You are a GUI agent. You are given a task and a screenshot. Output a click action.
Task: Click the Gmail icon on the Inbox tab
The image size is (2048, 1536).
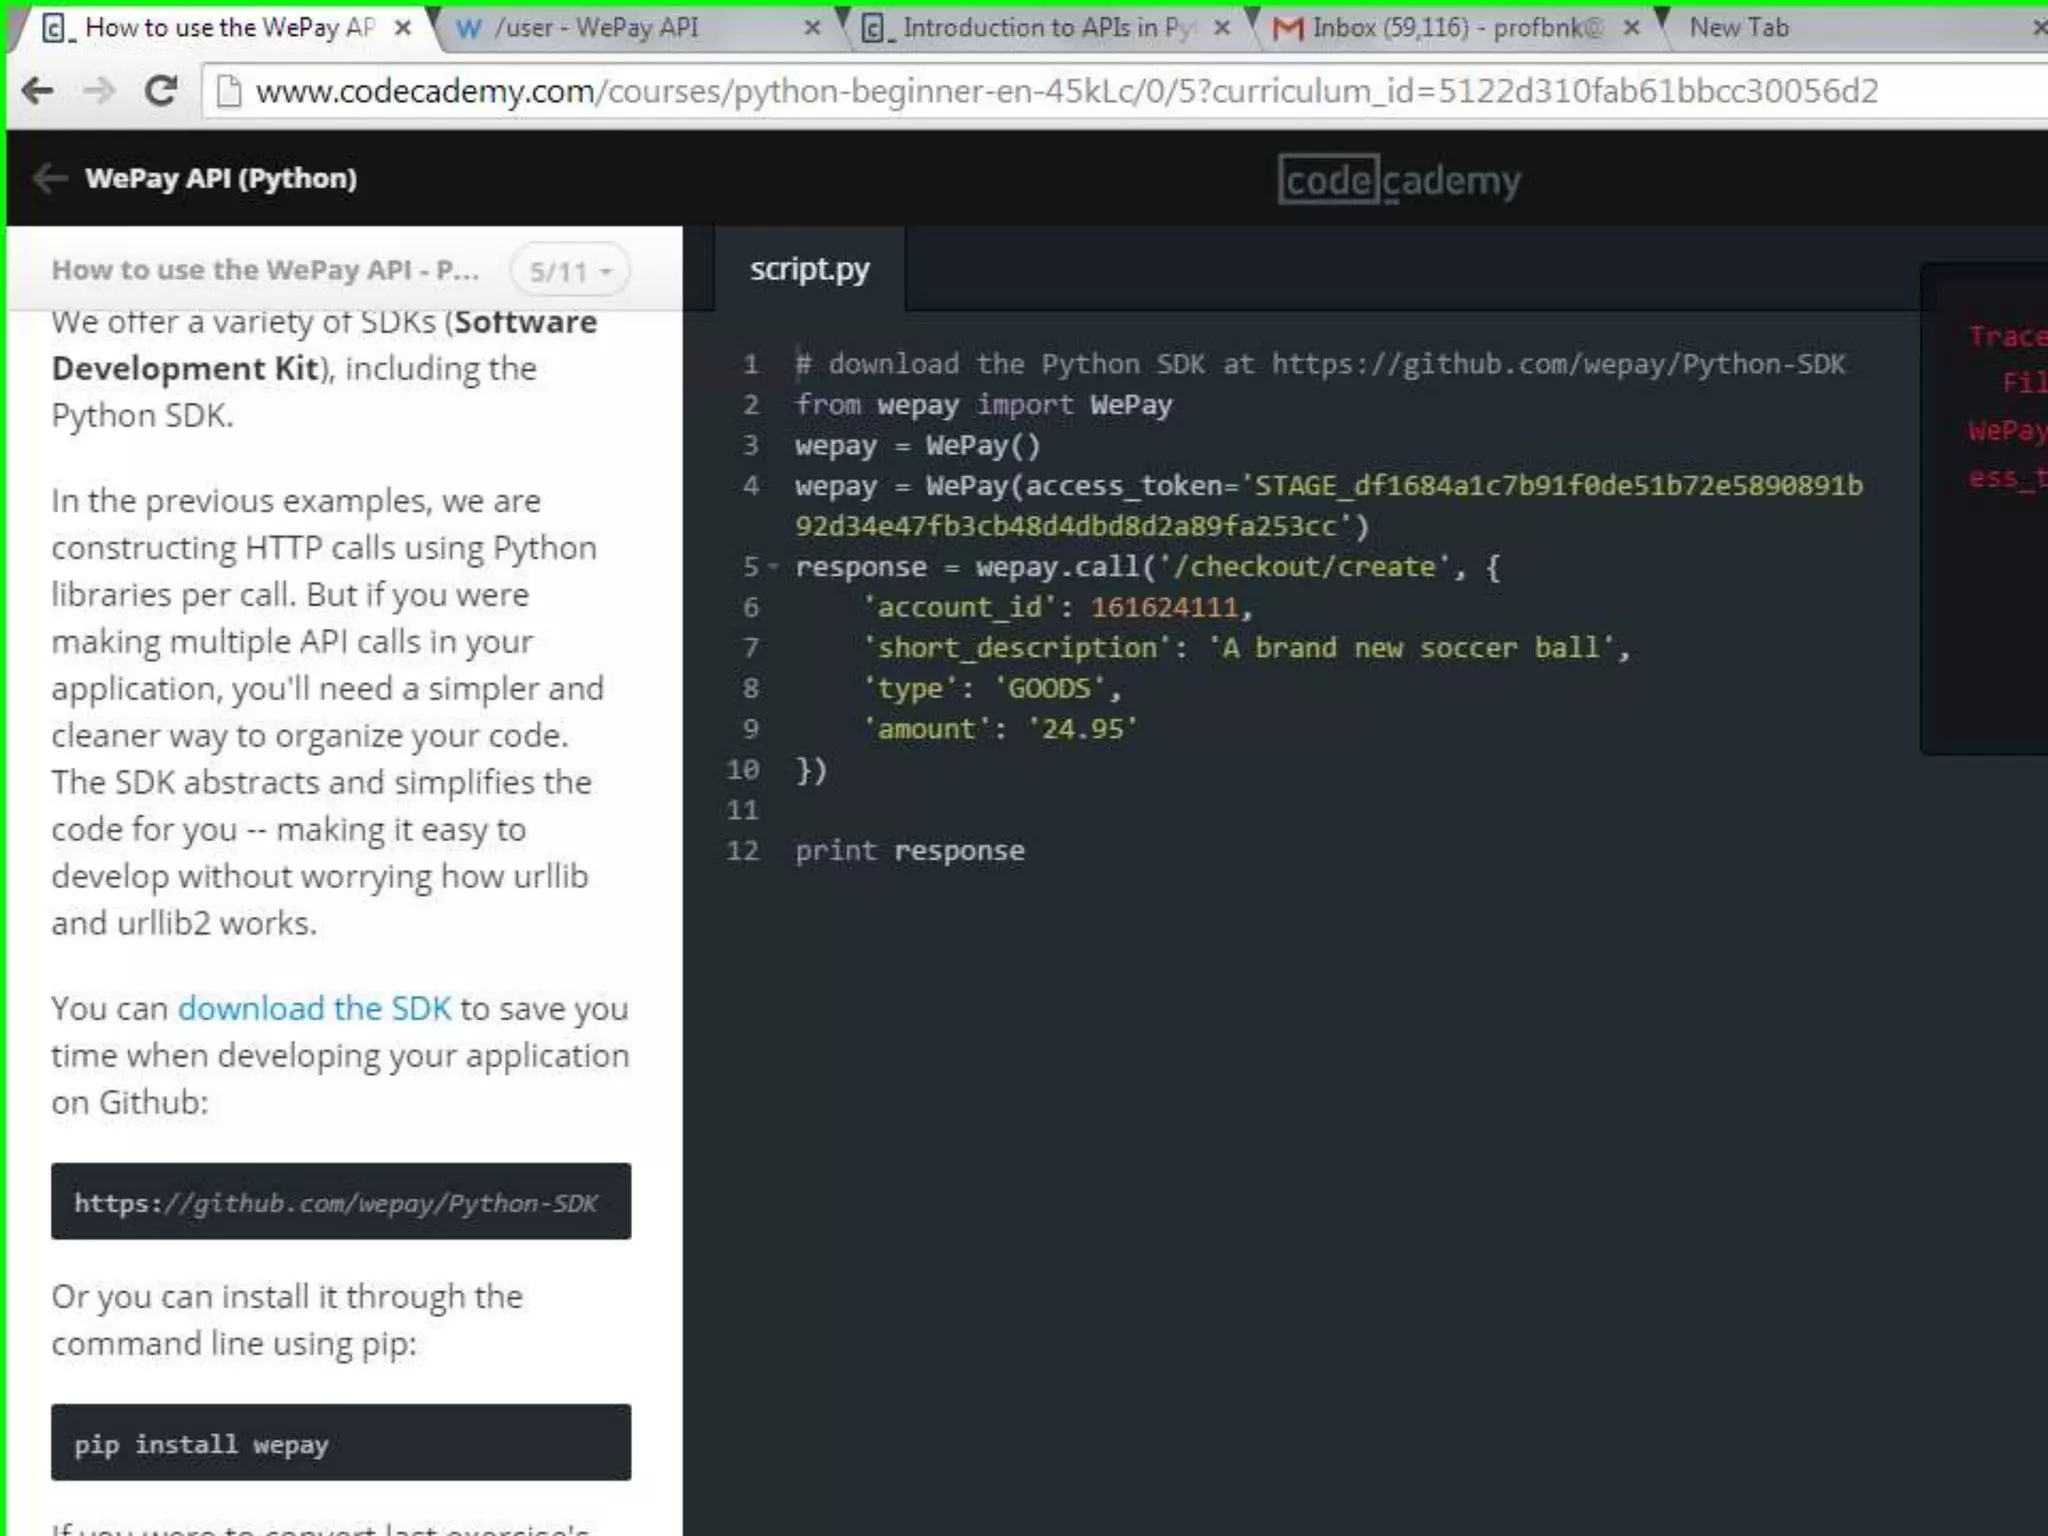tap(1288, 28)
